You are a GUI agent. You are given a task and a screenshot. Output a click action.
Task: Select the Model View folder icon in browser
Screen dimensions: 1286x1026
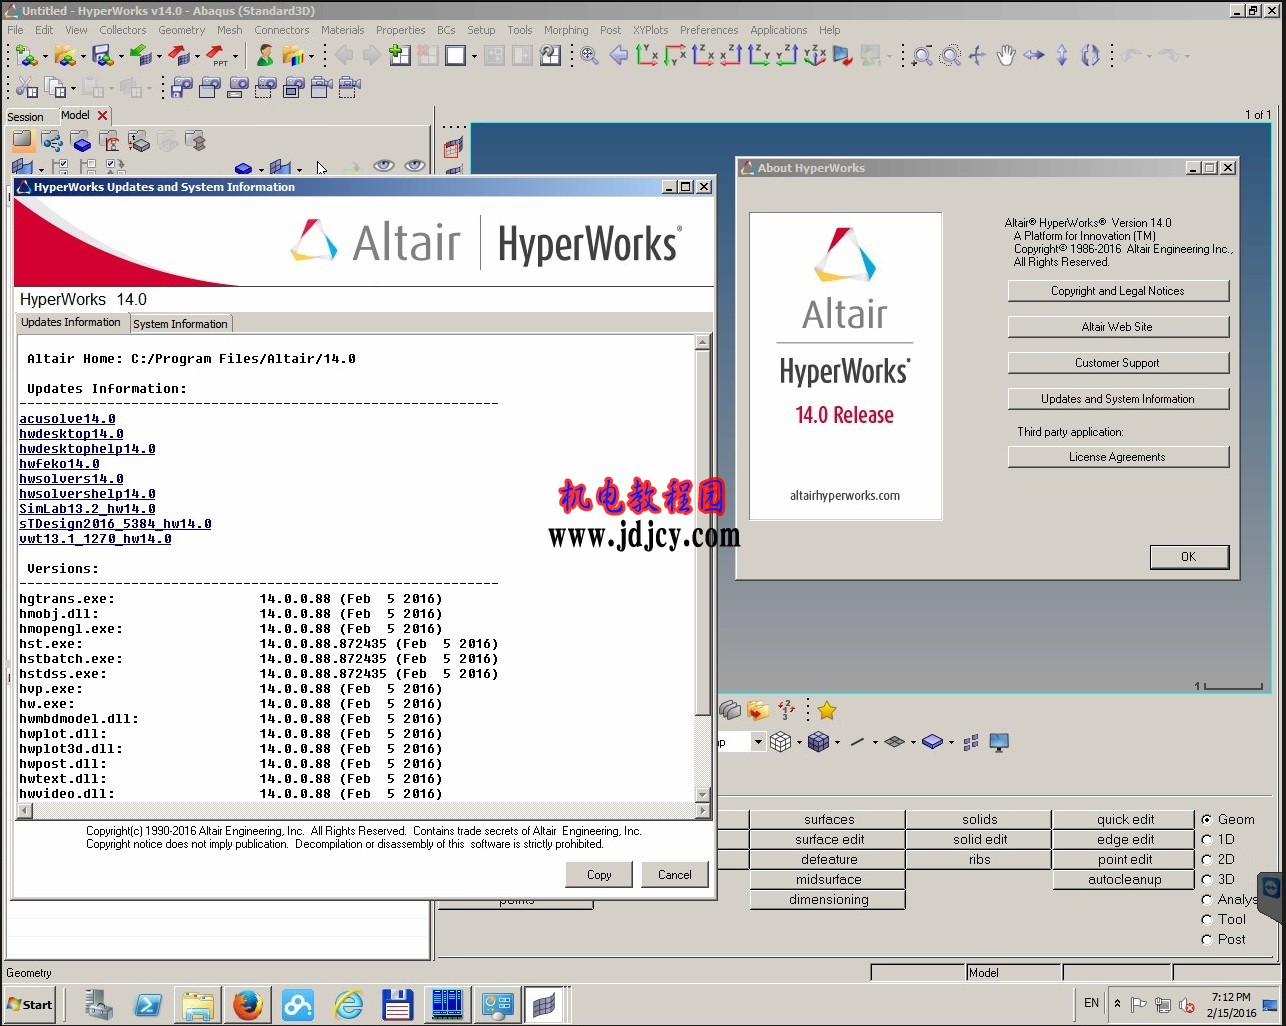[23, 142]
